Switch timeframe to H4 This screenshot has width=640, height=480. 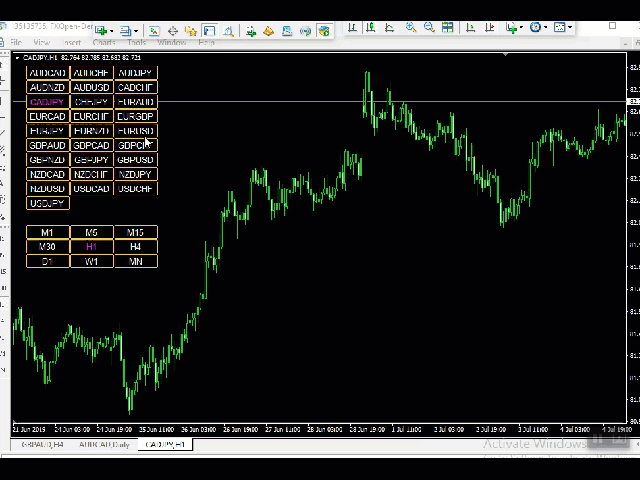pos(136,247)
